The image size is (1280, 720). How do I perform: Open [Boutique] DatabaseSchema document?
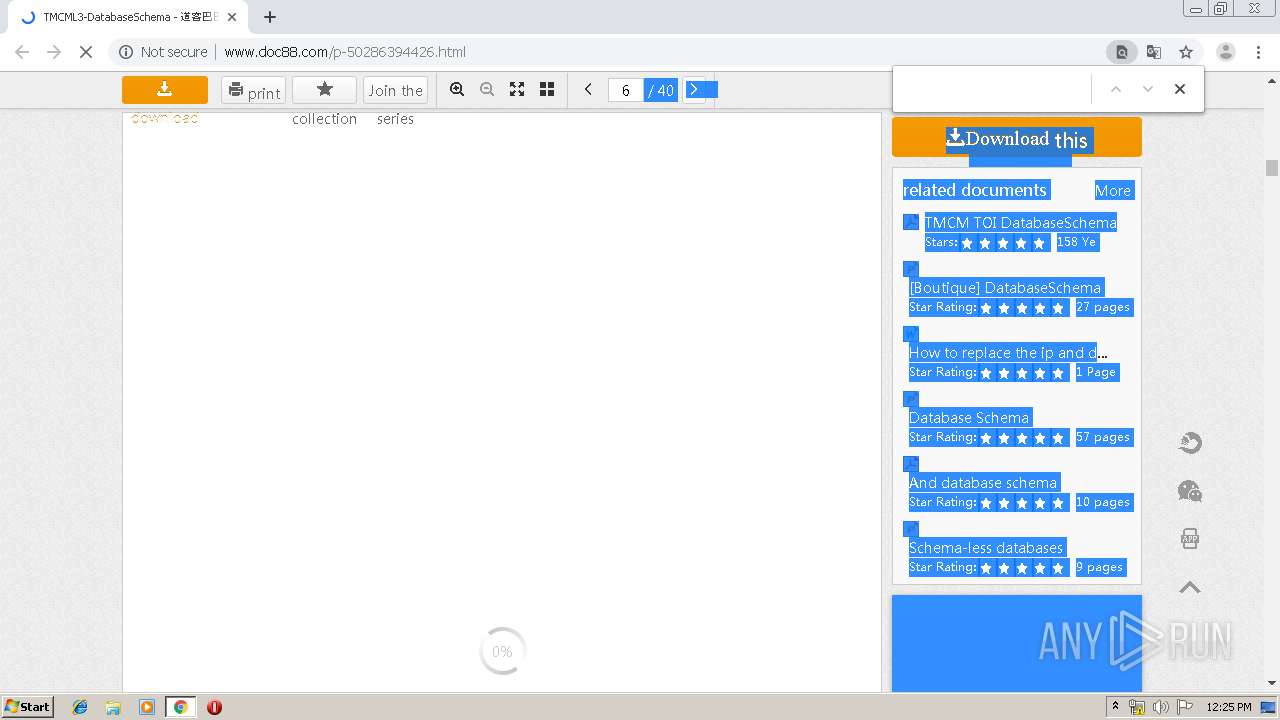tap(1005, 287)
